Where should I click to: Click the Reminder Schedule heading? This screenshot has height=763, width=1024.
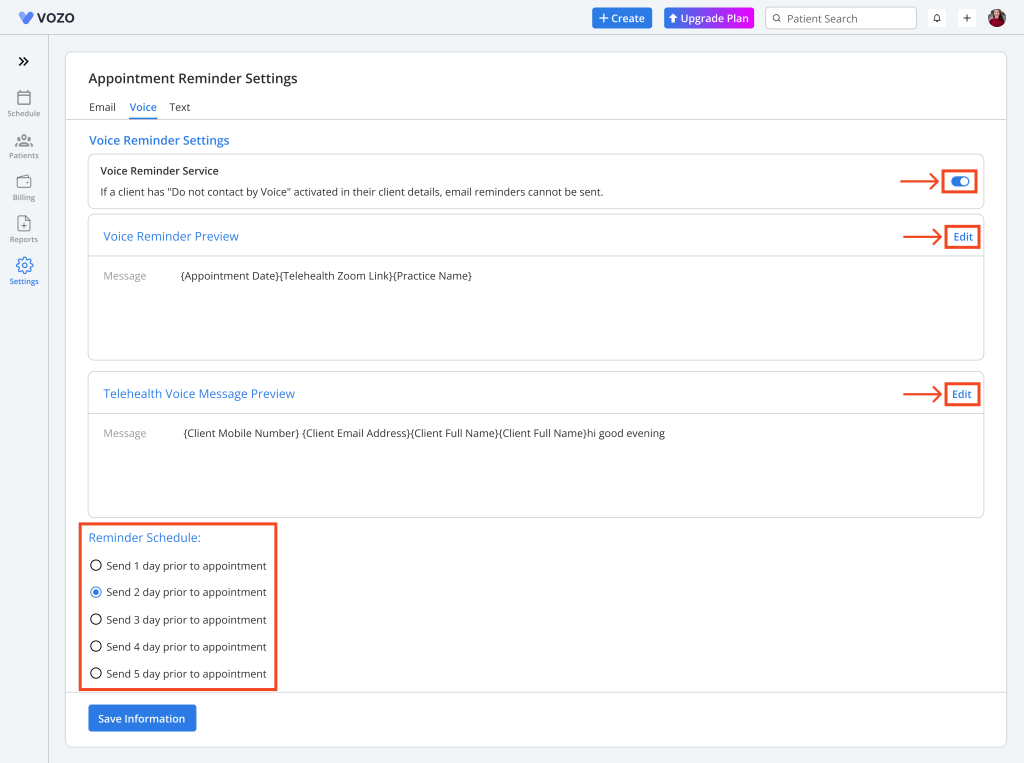coord(144,538)
